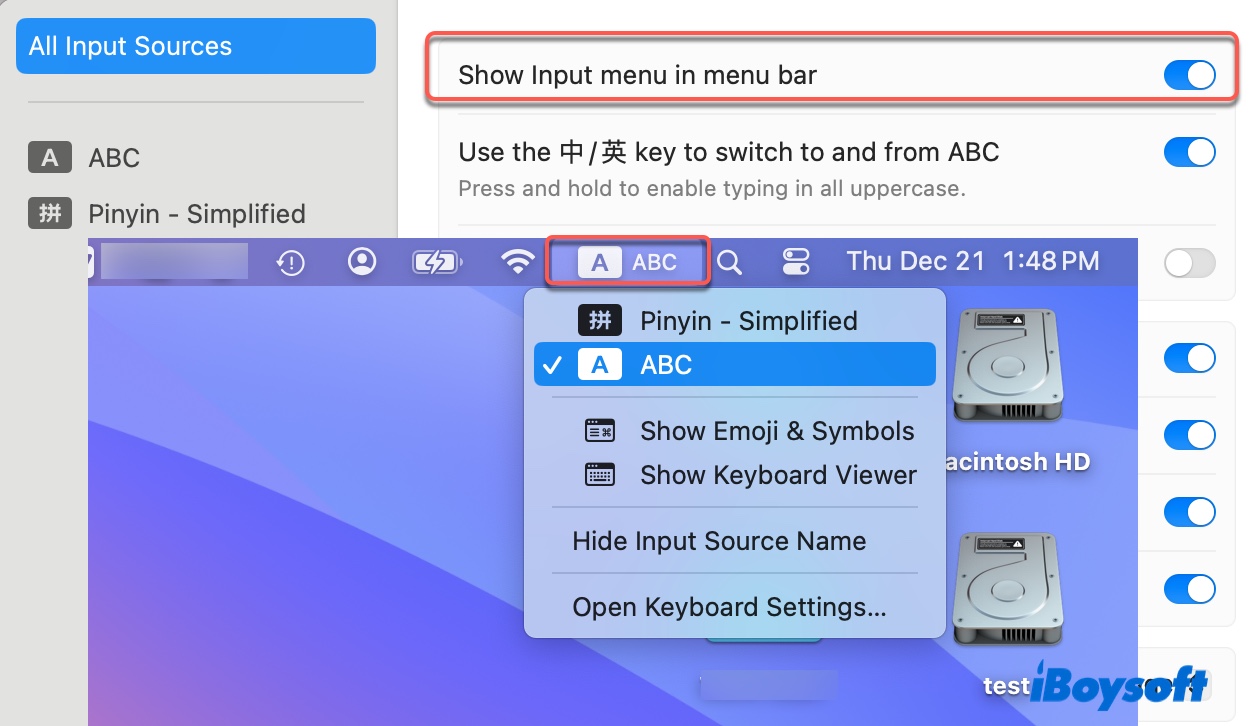Select Pinyin - Simplified in sidebar list

coord(196,214)
